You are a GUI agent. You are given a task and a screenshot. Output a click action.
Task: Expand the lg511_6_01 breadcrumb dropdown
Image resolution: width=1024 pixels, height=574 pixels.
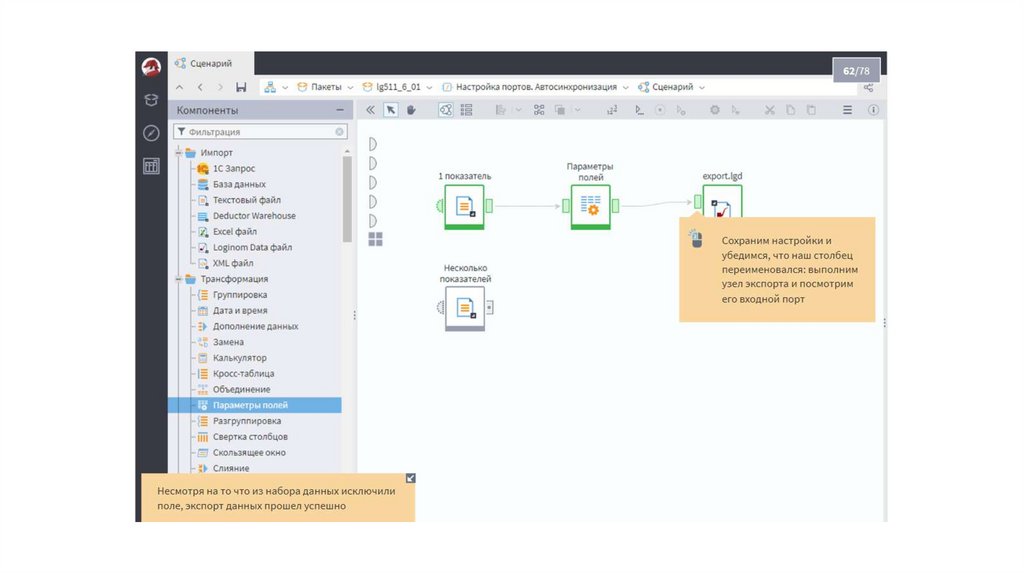coord(429,87)
